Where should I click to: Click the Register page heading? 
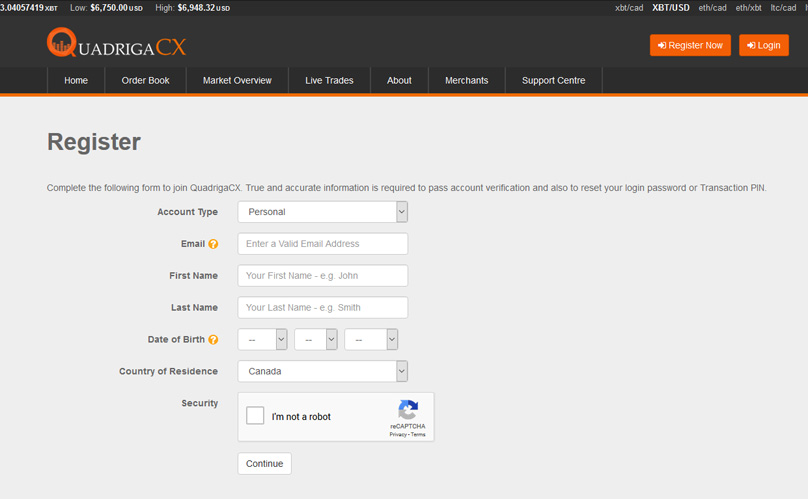point(94,142)
